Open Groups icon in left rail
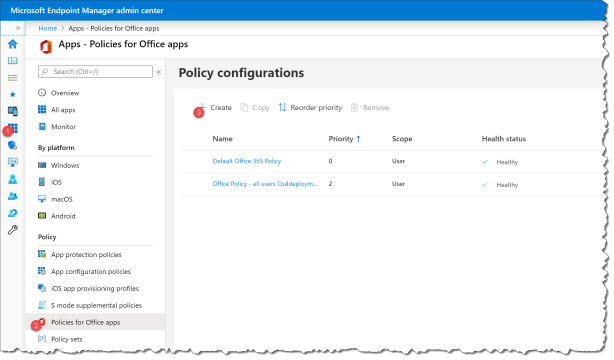Image resolution: width=614 pixels, height=360 pixels. pyautogui.click(x=13, y=196)
